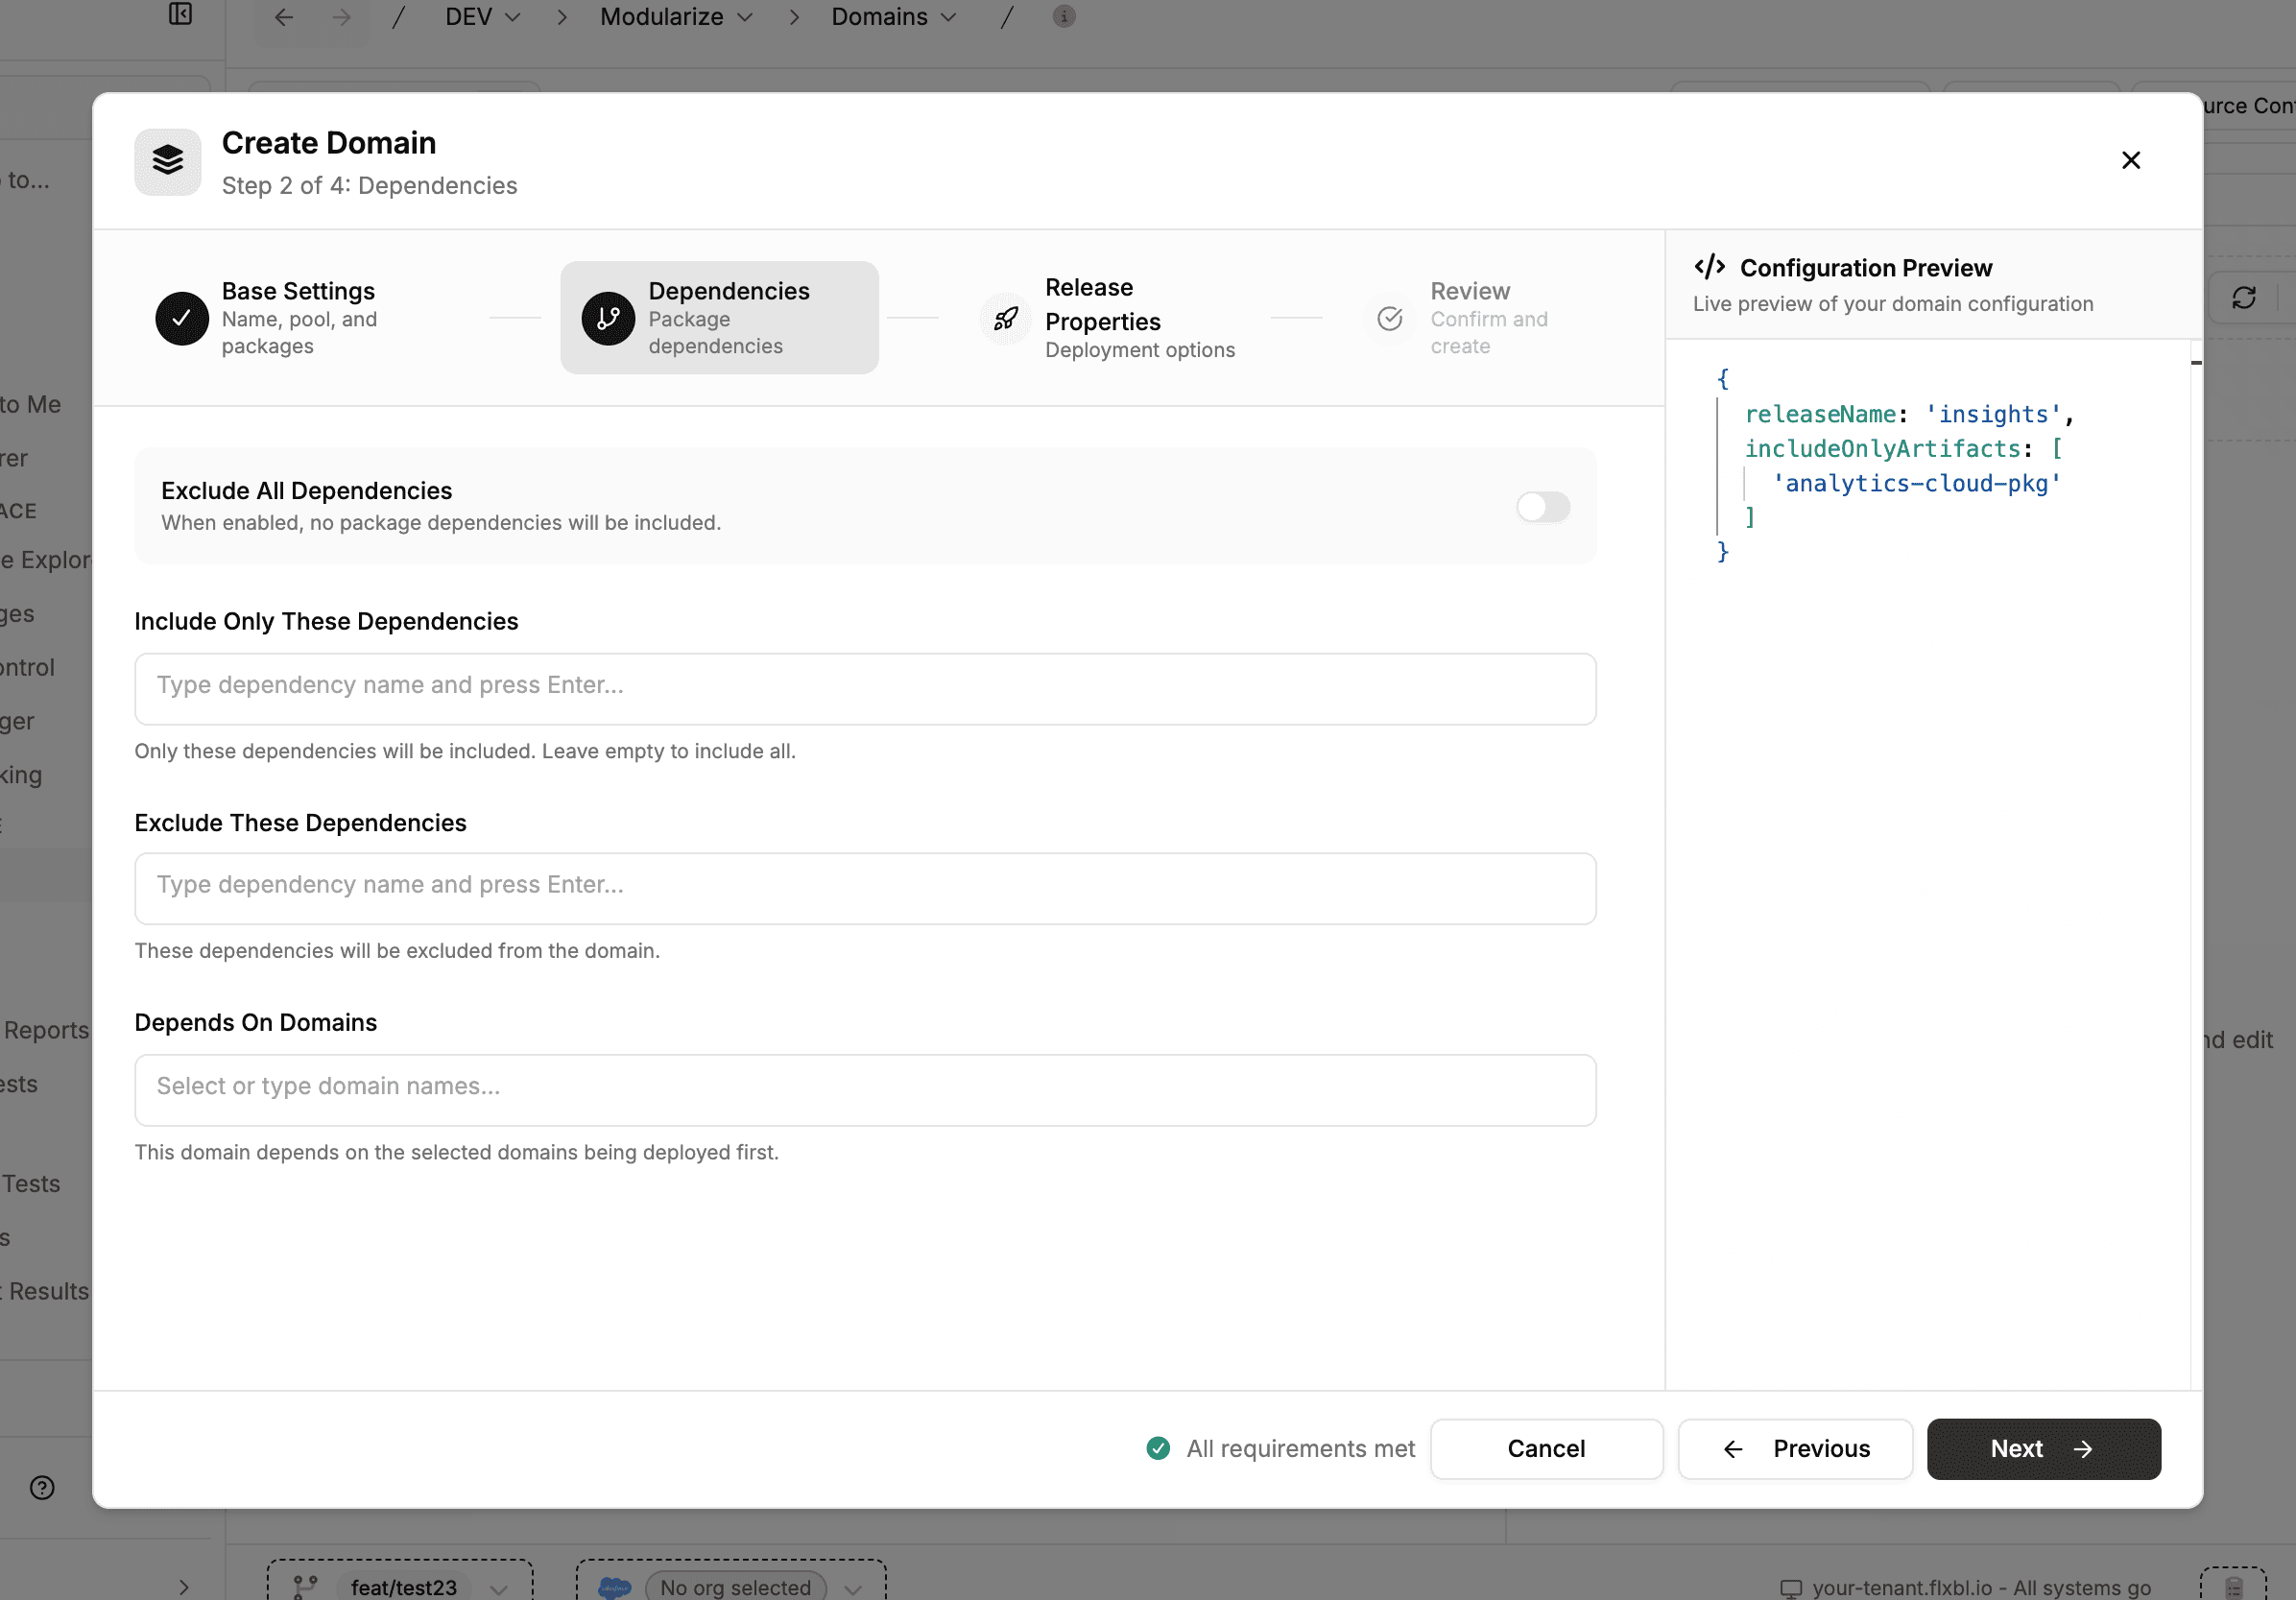Image resolution: width=2296 pixels, height=1600 pixels.
Task: Select the Dependencies step
Action: [719, 318]
